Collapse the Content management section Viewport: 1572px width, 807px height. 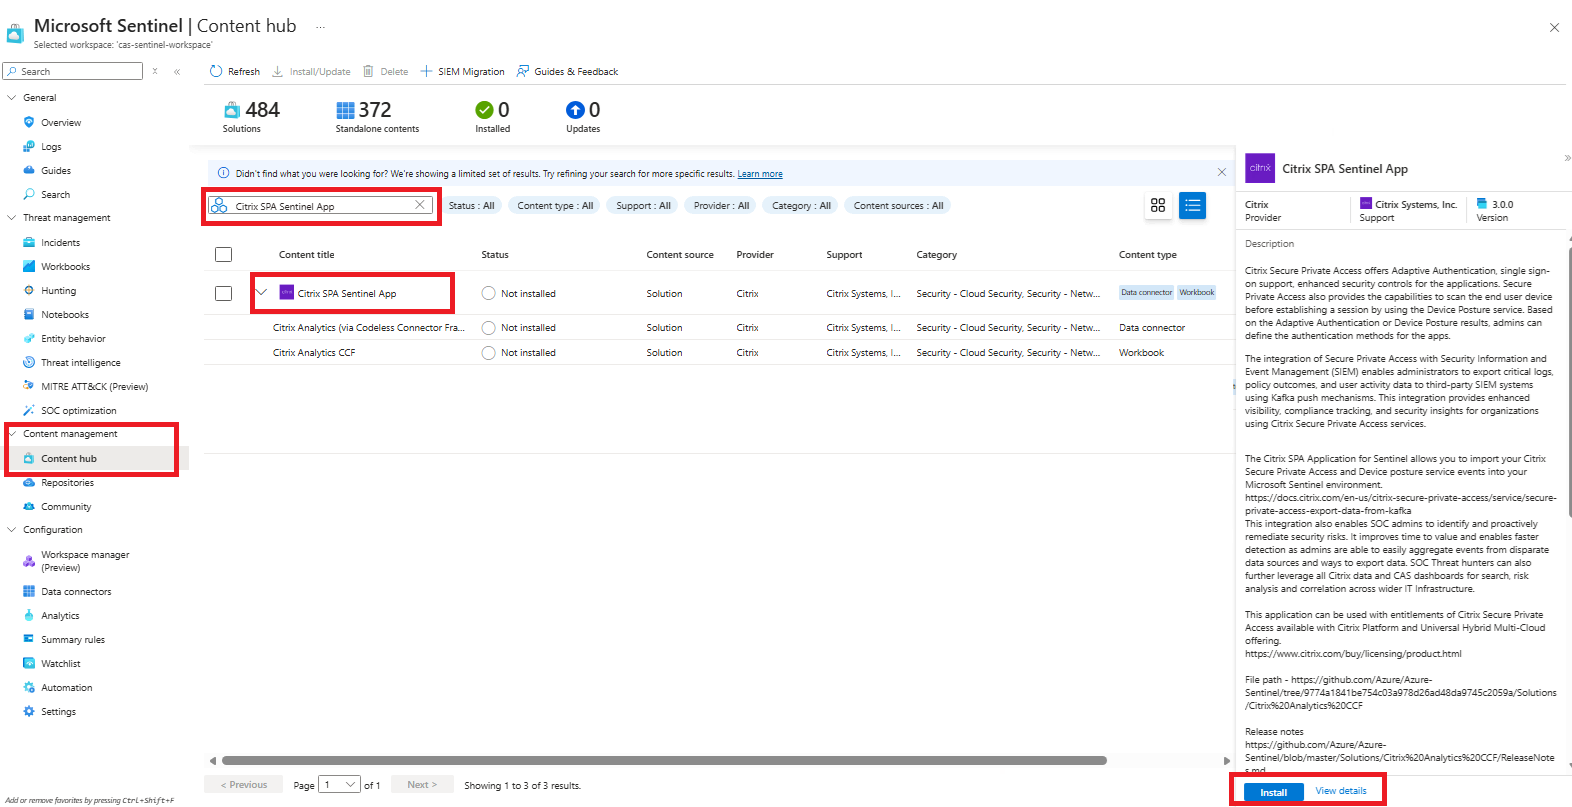pyautogui.click(x=12, y=434)
